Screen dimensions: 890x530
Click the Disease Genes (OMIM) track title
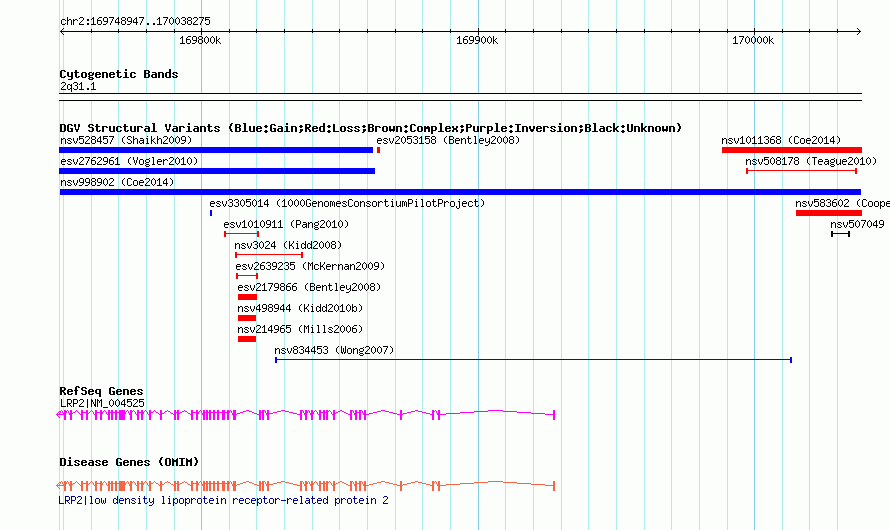[x=129, y=462]
